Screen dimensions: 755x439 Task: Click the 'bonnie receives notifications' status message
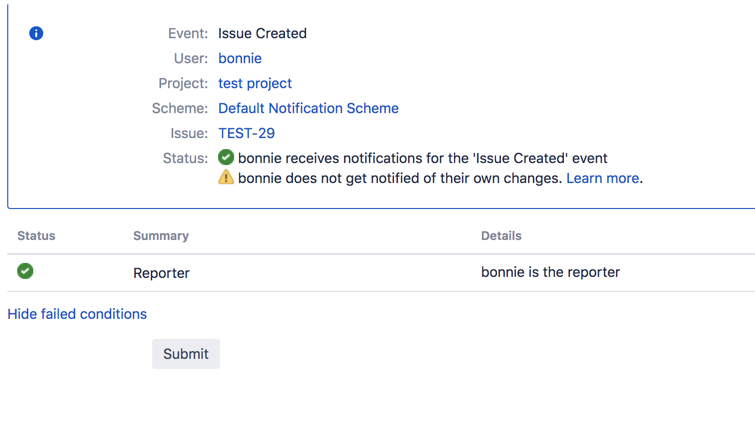click(x=423, y=158)
